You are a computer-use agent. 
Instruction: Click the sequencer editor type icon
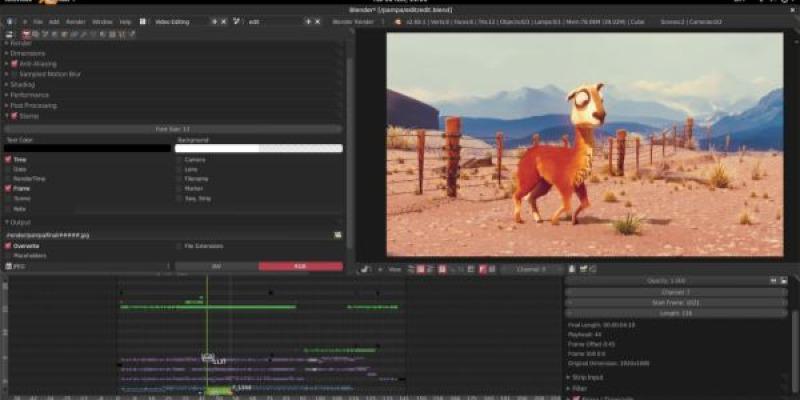pos(366,269)
